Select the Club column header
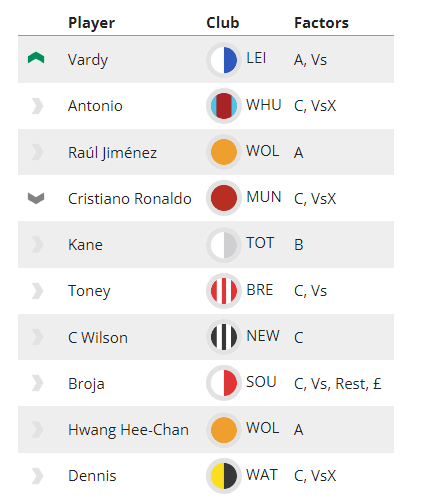This screenshot has width=423, height=498. tap(223, 23)
